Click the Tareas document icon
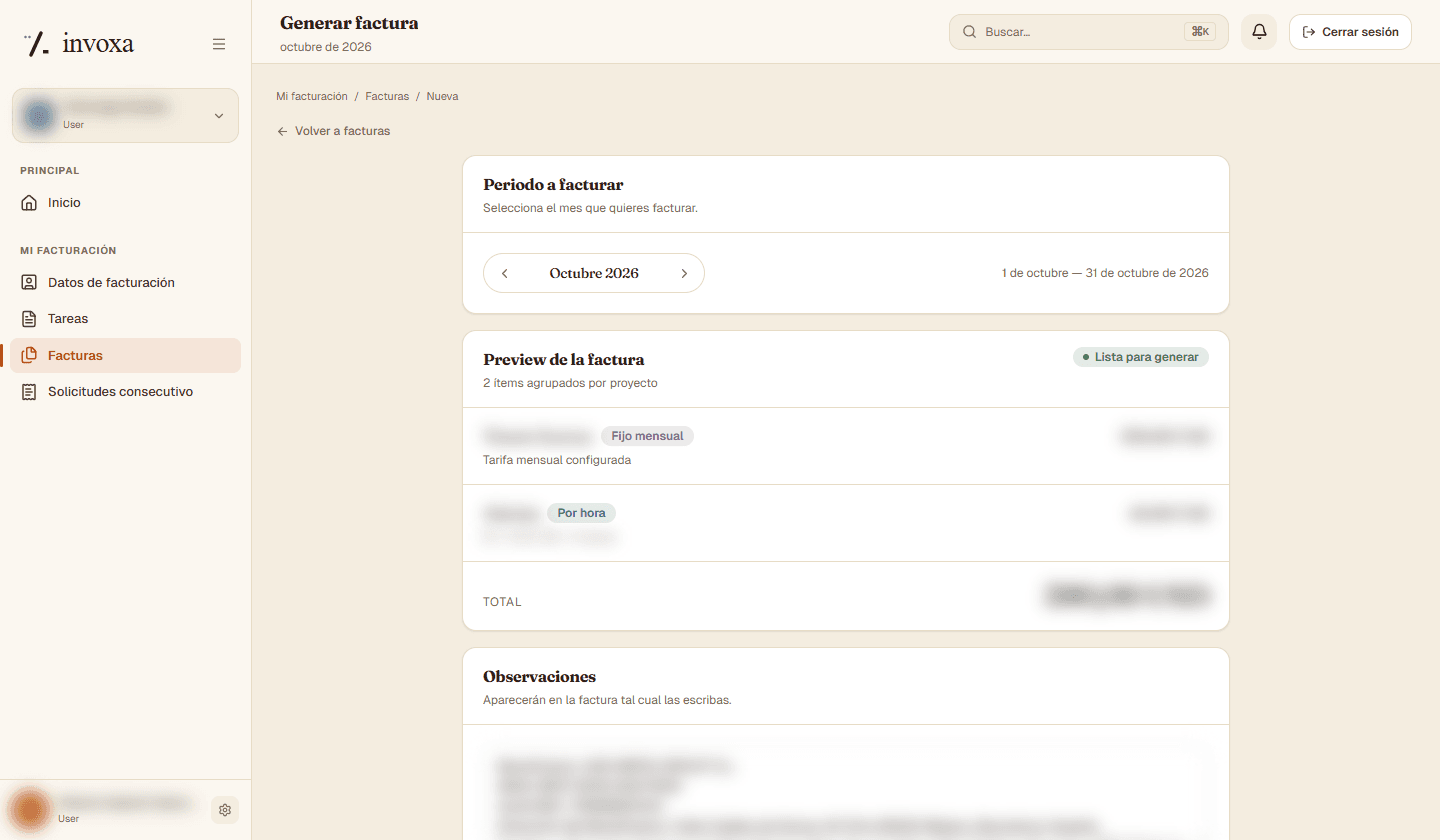 pos(29,319)
